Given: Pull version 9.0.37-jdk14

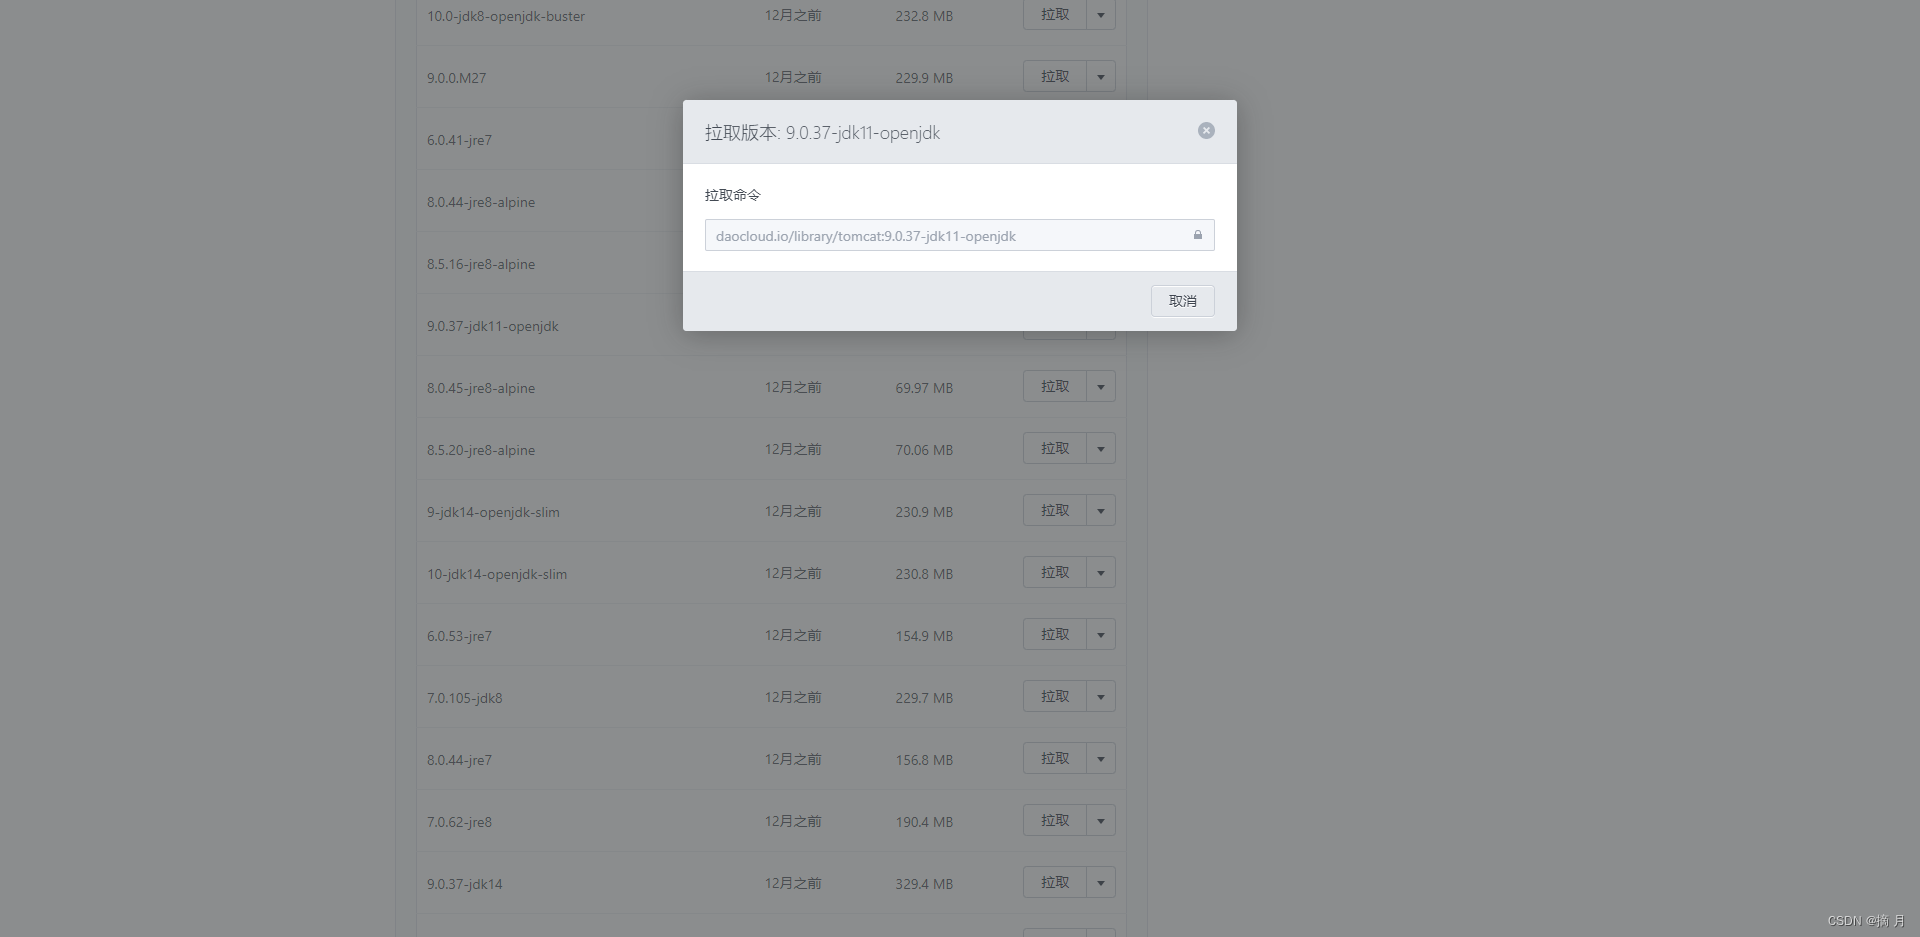Looking at the screenshot, I should (1054, 883).
